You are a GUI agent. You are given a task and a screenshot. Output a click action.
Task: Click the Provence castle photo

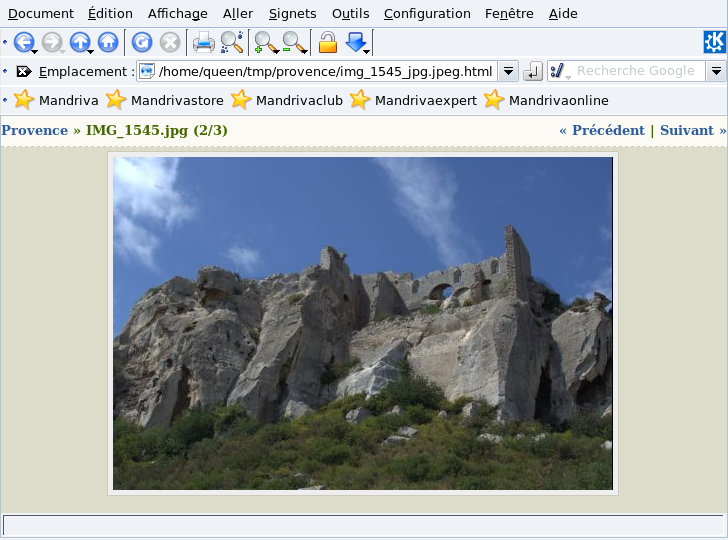tap(362, 323)
